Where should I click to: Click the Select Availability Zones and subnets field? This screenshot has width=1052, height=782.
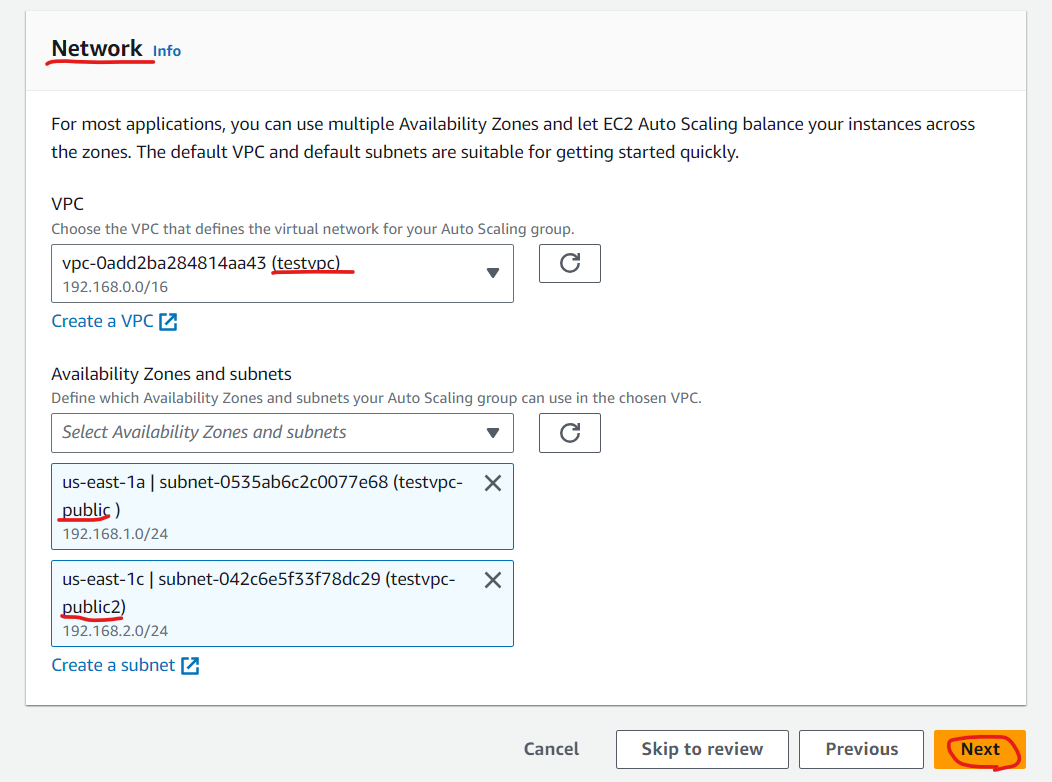point(282,433)
